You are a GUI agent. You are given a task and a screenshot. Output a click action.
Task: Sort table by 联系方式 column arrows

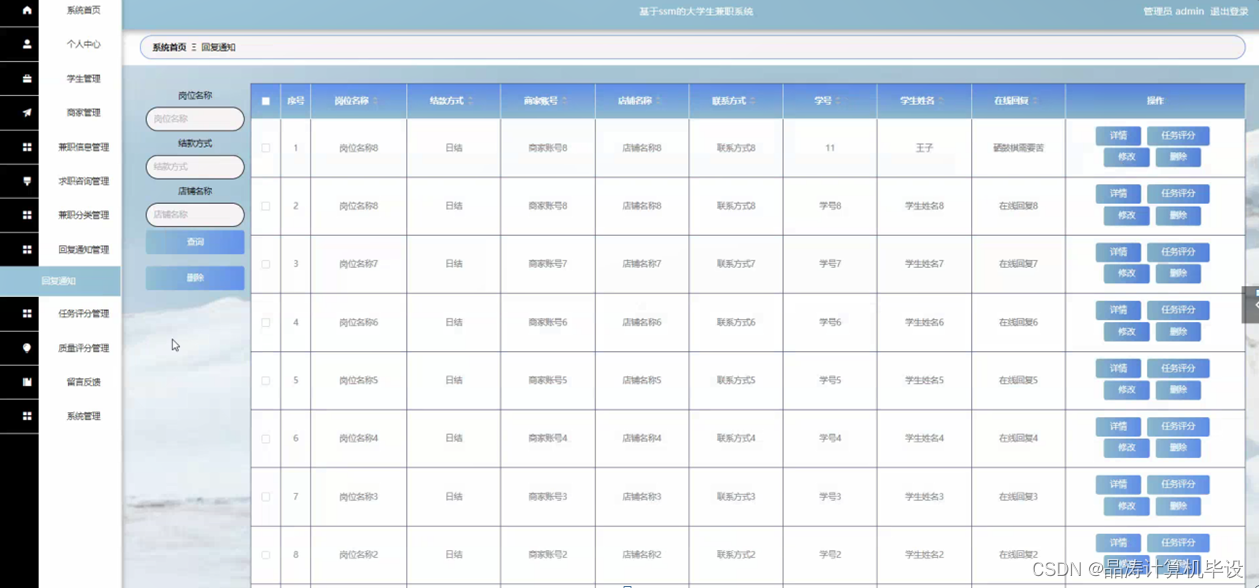coord(753,101)
